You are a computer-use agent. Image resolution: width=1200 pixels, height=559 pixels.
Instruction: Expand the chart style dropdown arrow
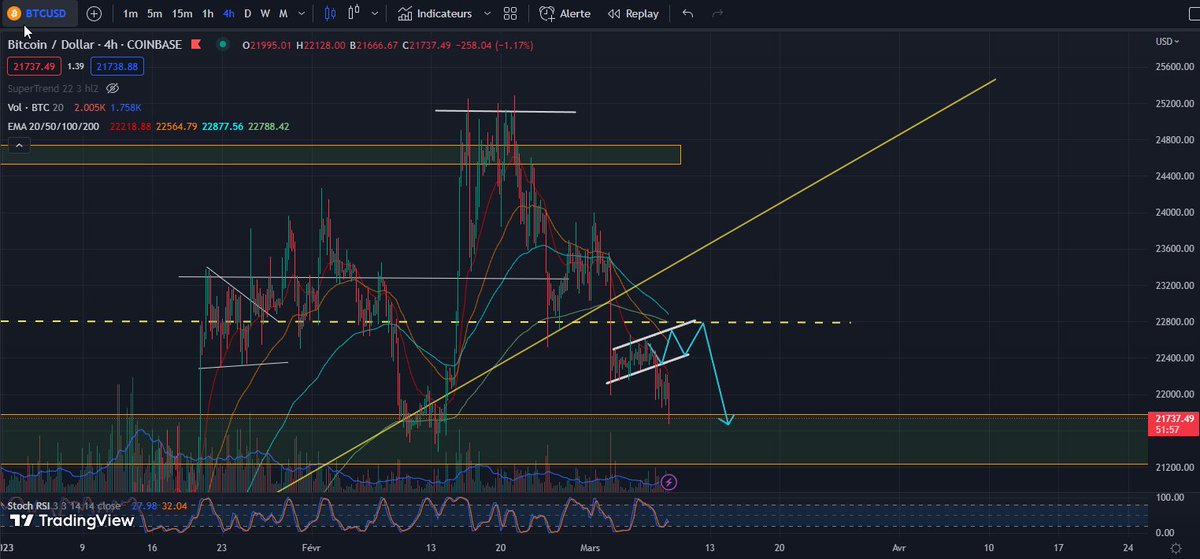pos(373,14)
